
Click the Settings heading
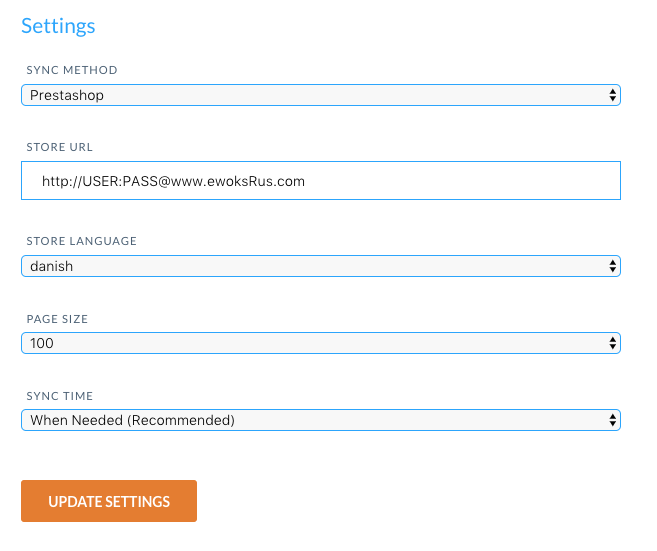click(x=58, y=26)
